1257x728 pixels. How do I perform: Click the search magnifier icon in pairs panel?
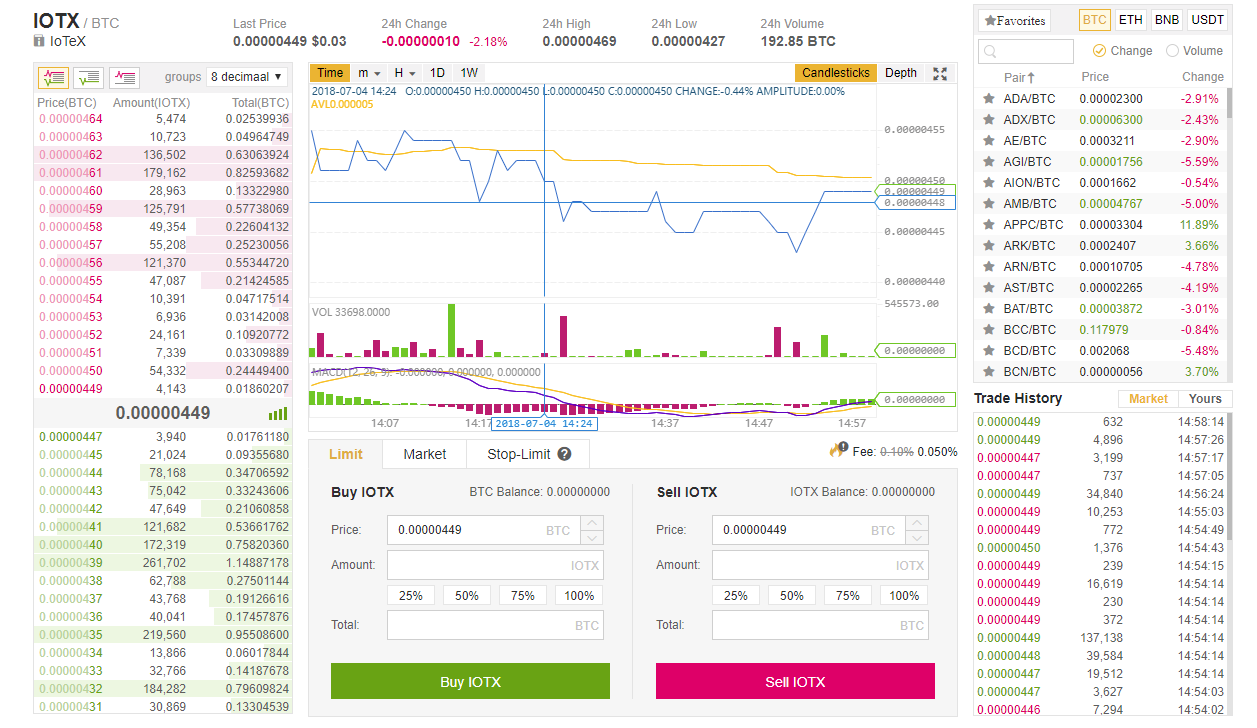coord(990,51)
